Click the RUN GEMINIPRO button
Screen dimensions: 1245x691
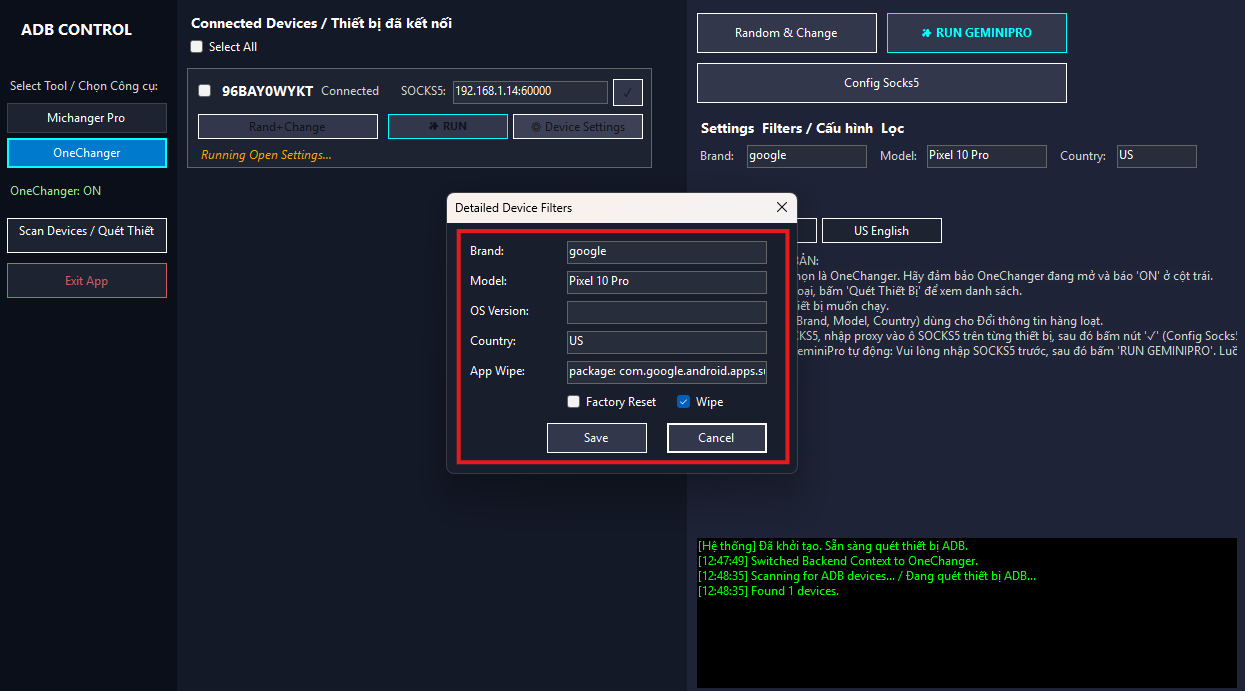pyautogui.click(x=976, y=33)
